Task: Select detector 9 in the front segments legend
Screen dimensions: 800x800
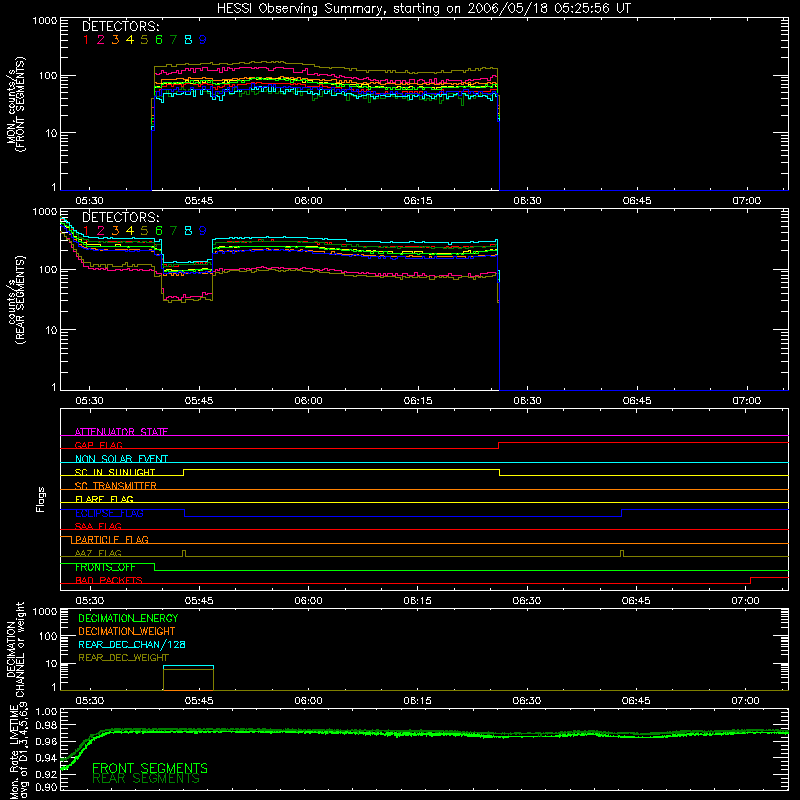Action: click(203, 40)
